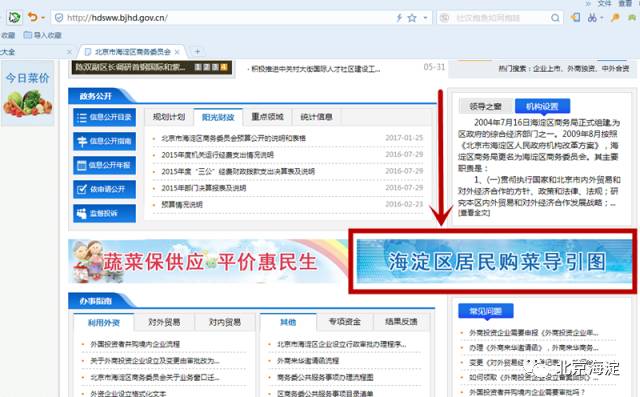The image size is (640, 397).
Task: Click the orange undo/back arrow icon
Action: point(33,17)
